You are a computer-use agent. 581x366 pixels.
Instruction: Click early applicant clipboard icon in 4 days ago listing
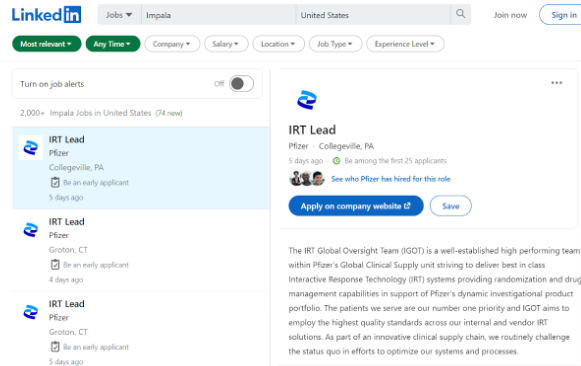pos(55,264)
